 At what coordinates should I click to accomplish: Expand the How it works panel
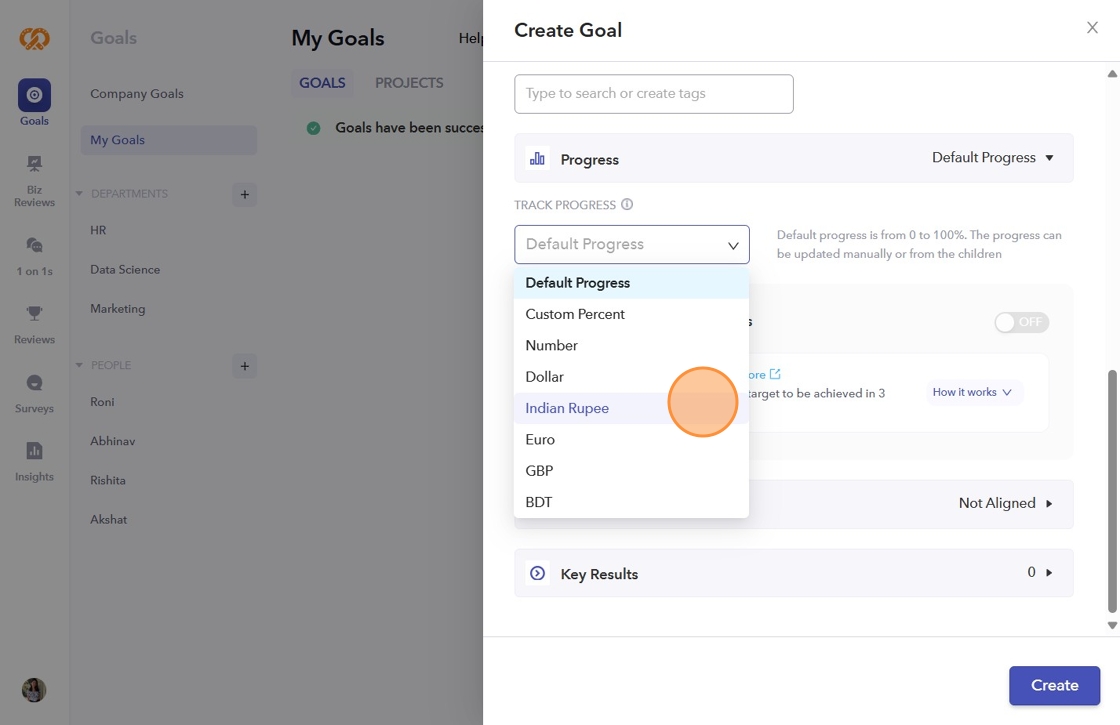point(972,392)
